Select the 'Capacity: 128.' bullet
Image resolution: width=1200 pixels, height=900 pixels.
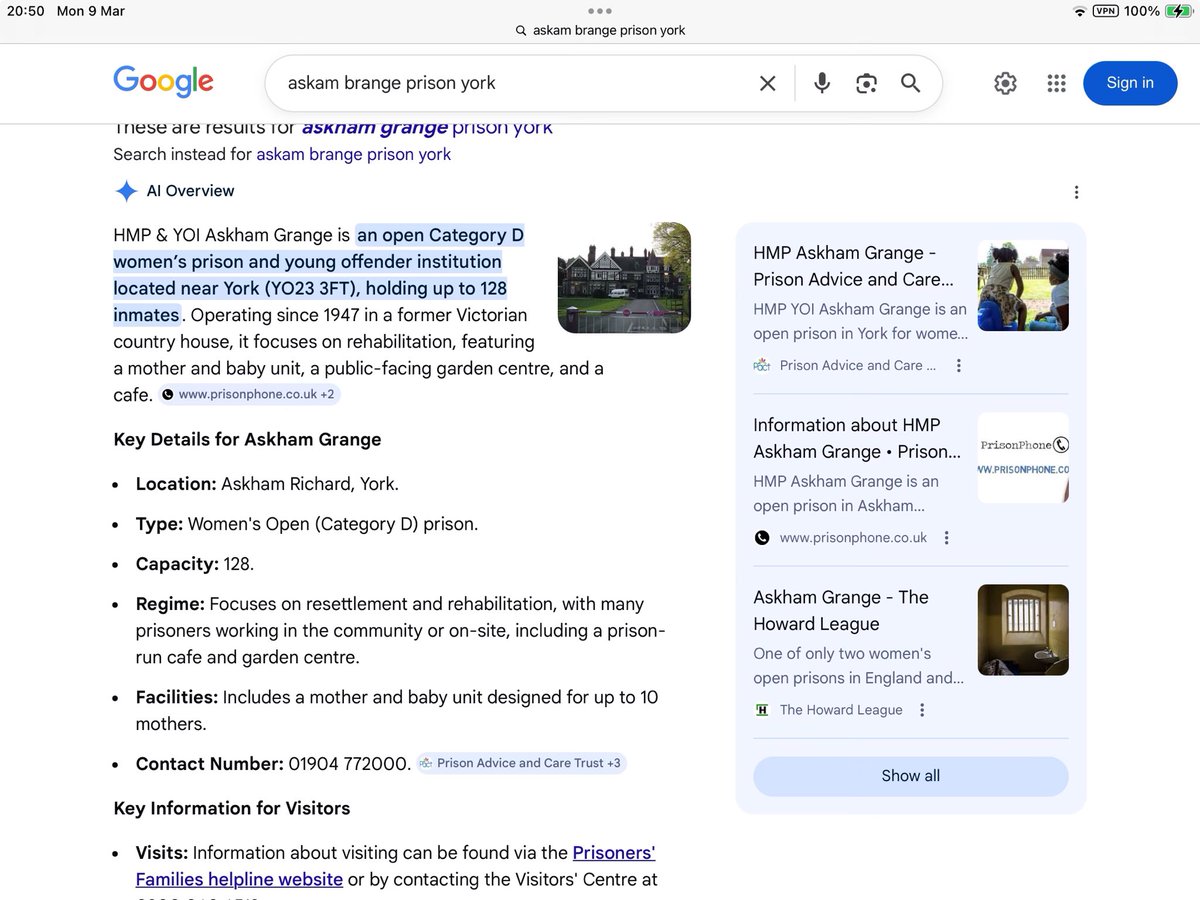coord(195,564)
